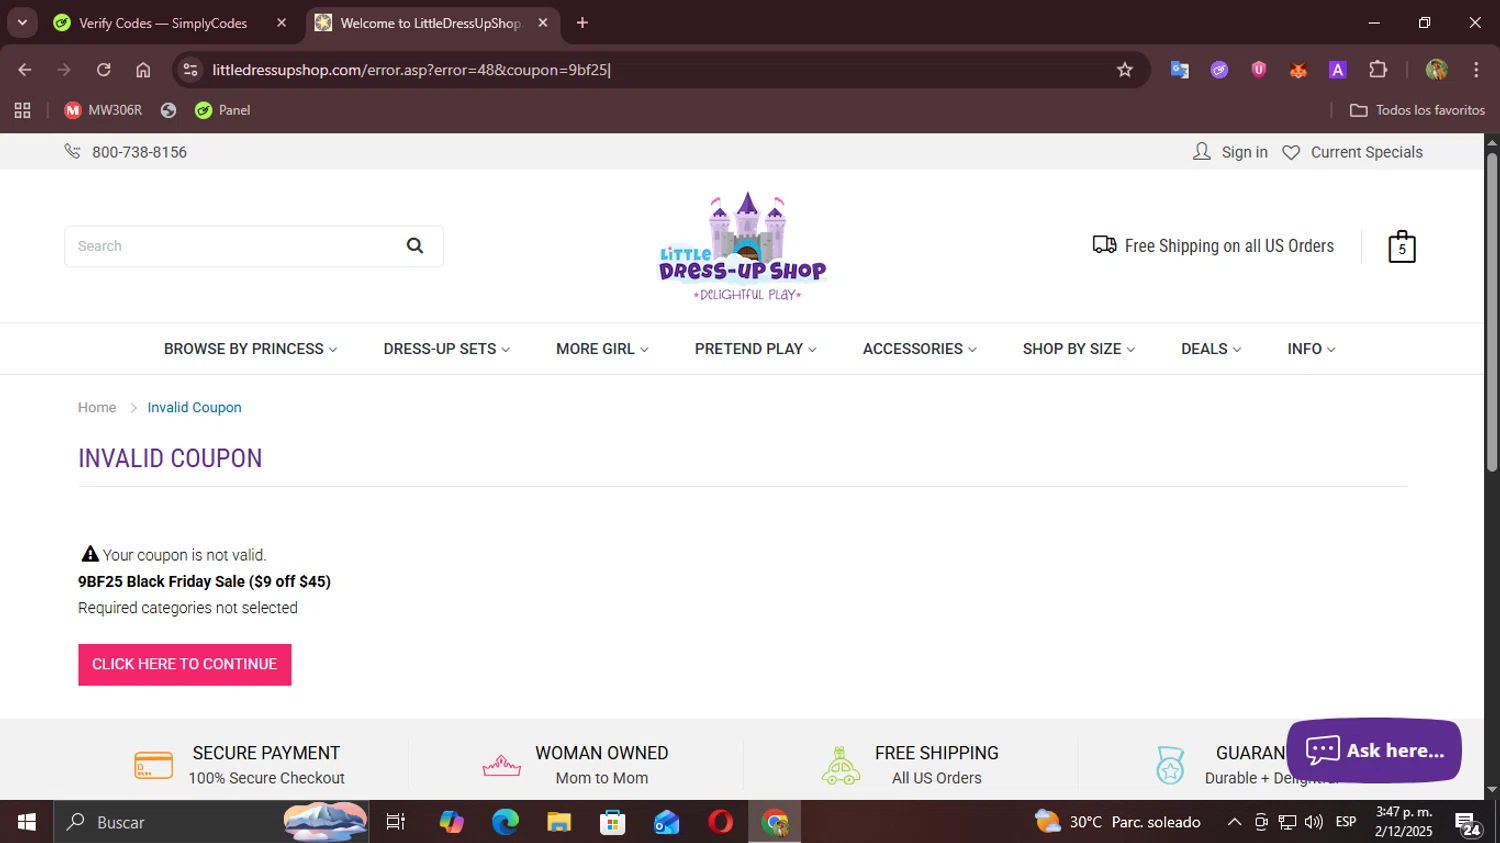Click Home breadcrumb link
Image resolution: width=1500 pixels, height=843 pixels.
coord(97,407)
